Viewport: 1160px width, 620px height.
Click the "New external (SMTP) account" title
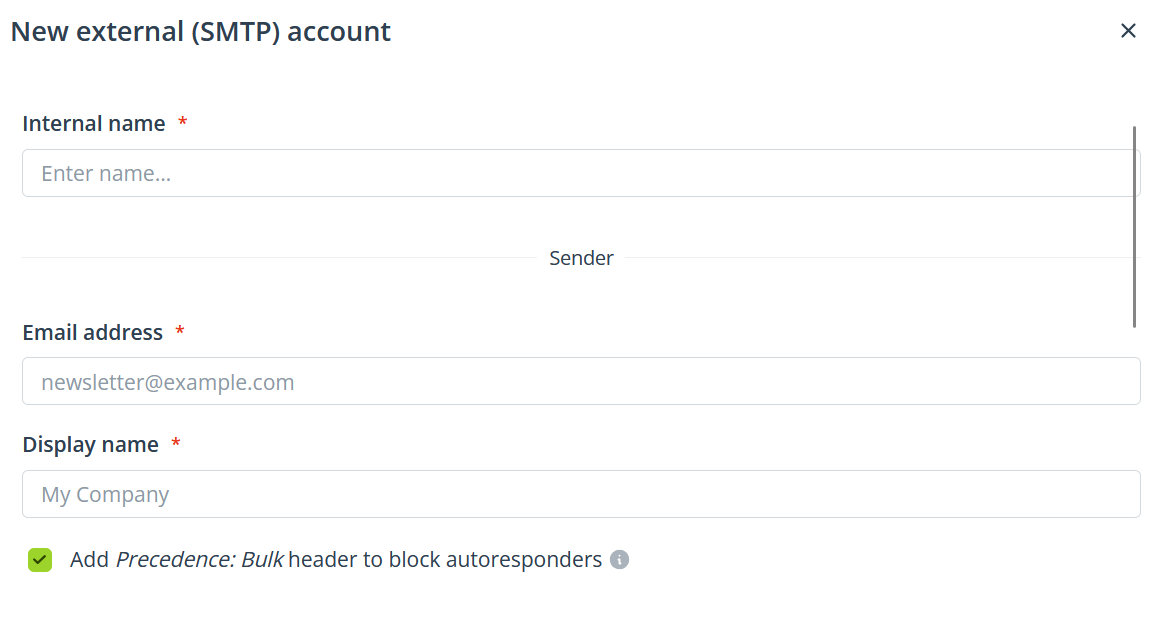[x=201, y=32]
